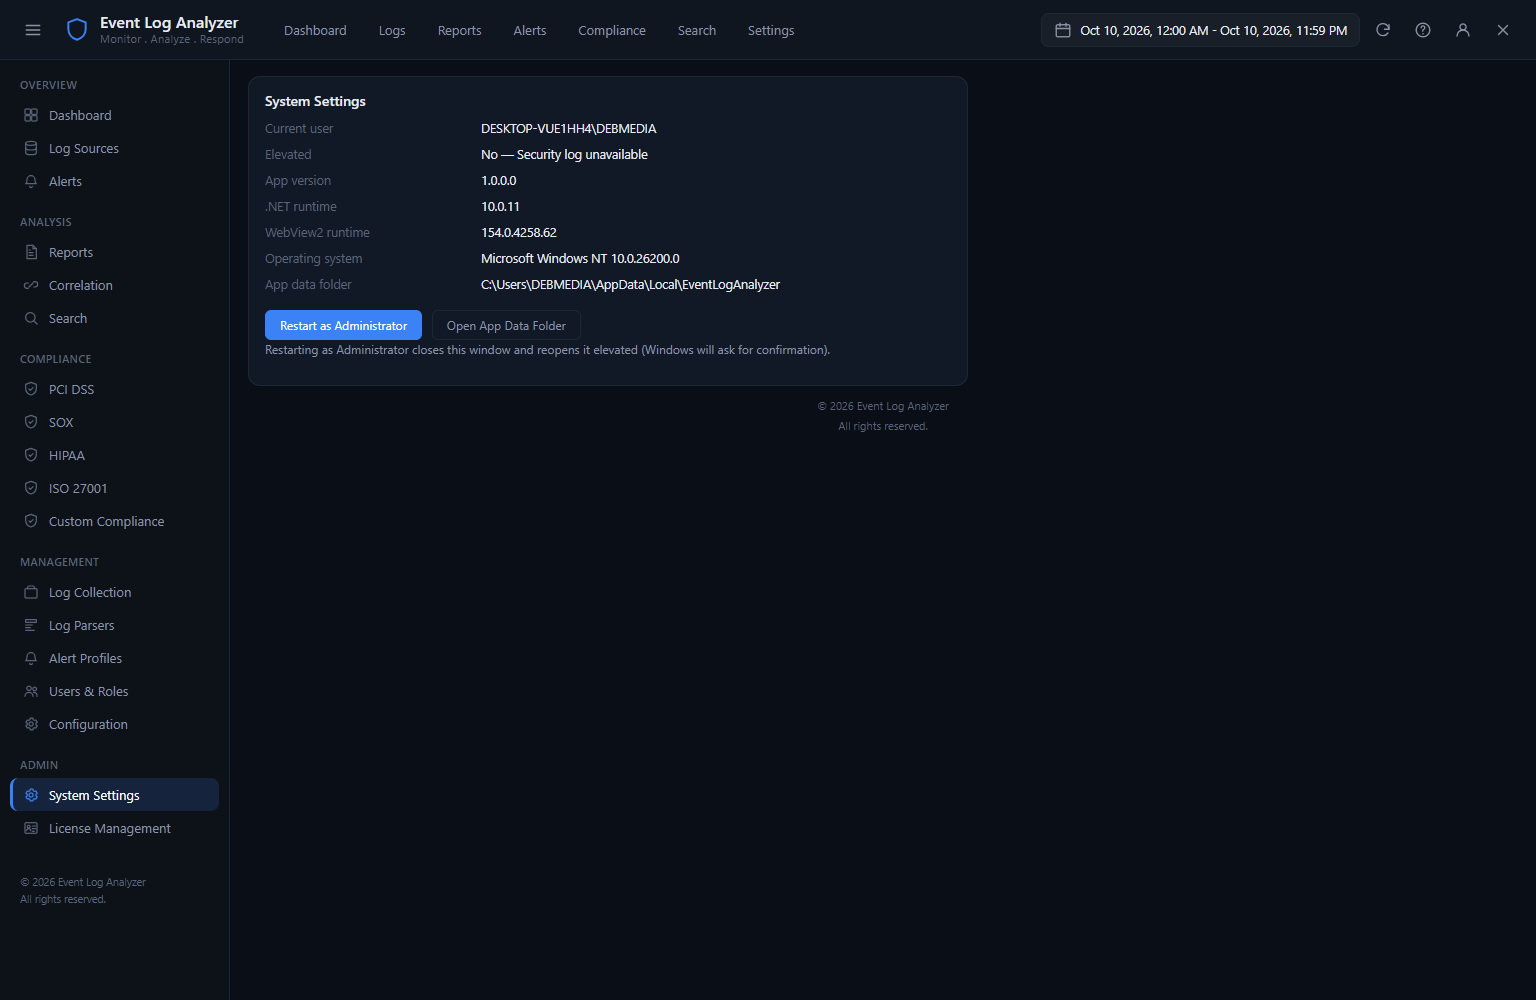Open Search in the top navigation
The width and height of the screenshot is (1536, 1000).
coord(697,31)
